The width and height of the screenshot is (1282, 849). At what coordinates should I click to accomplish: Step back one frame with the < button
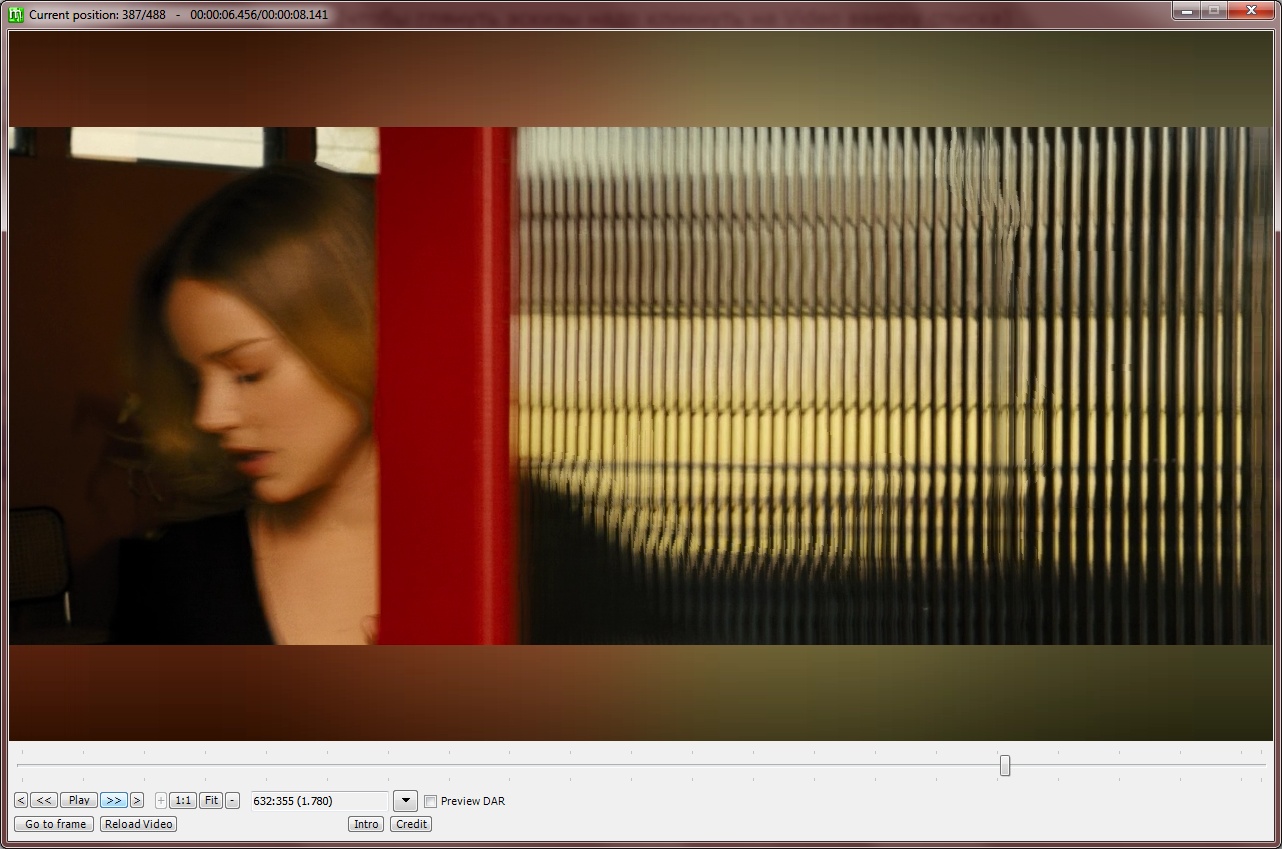21,800
